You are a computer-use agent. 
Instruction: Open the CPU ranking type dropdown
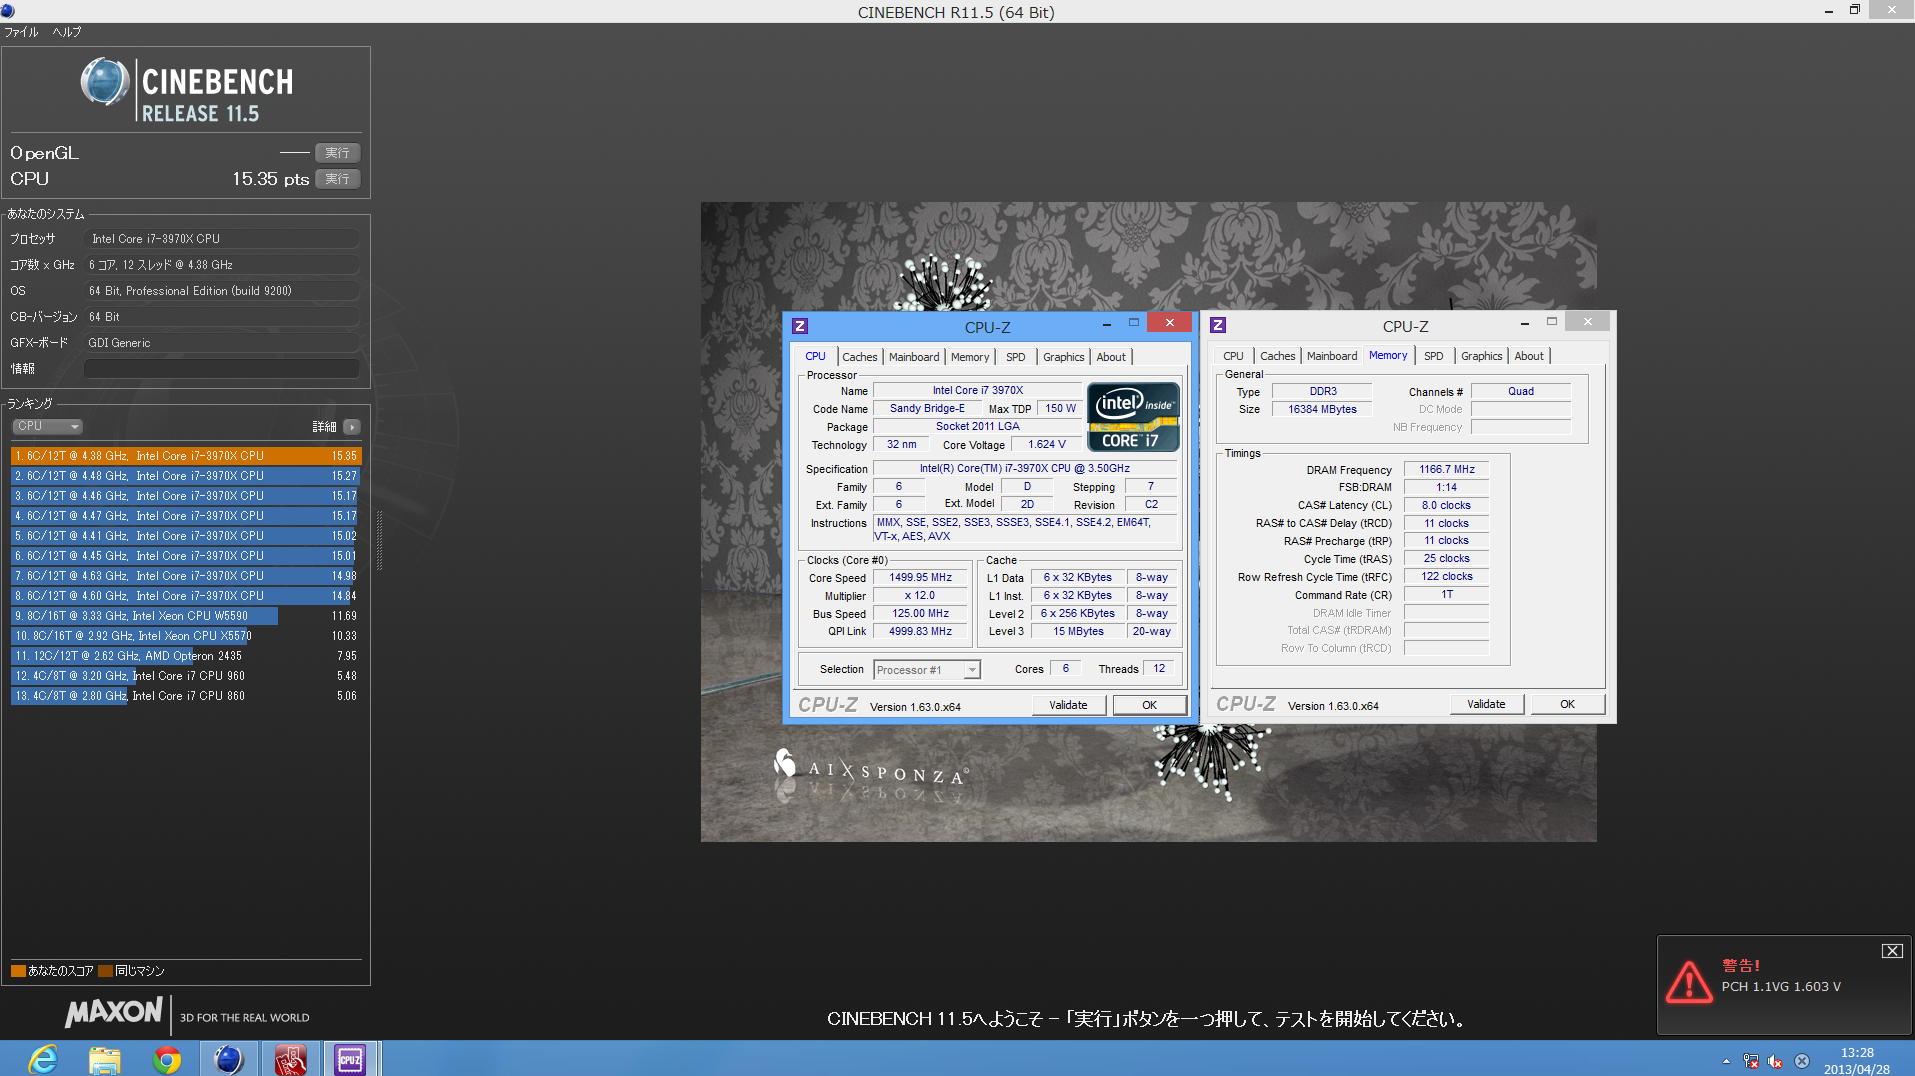click(x=47, y=427)
